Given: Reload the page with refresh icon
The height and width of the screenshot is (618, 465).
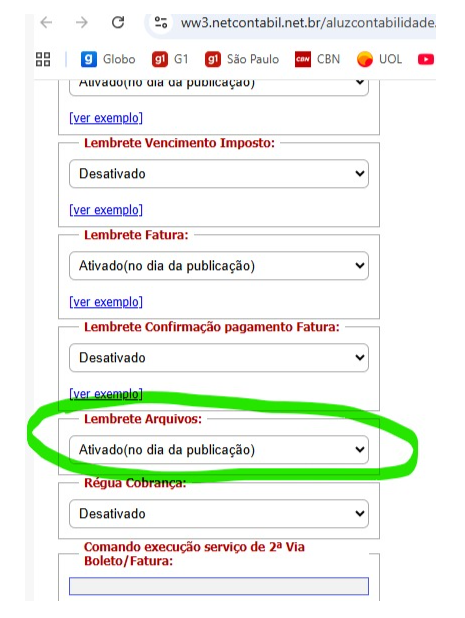Looking at the screenshot, I should pos(118,22).
